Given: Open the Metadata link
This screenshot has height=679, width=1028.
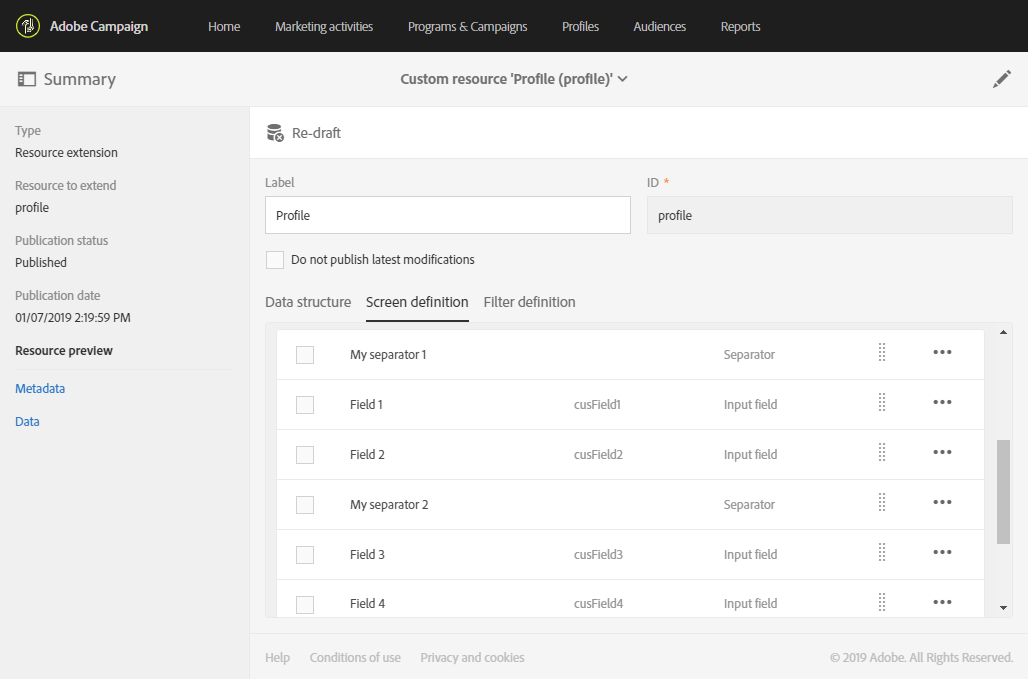Looking at the screenshot, I should click(40, 389).
